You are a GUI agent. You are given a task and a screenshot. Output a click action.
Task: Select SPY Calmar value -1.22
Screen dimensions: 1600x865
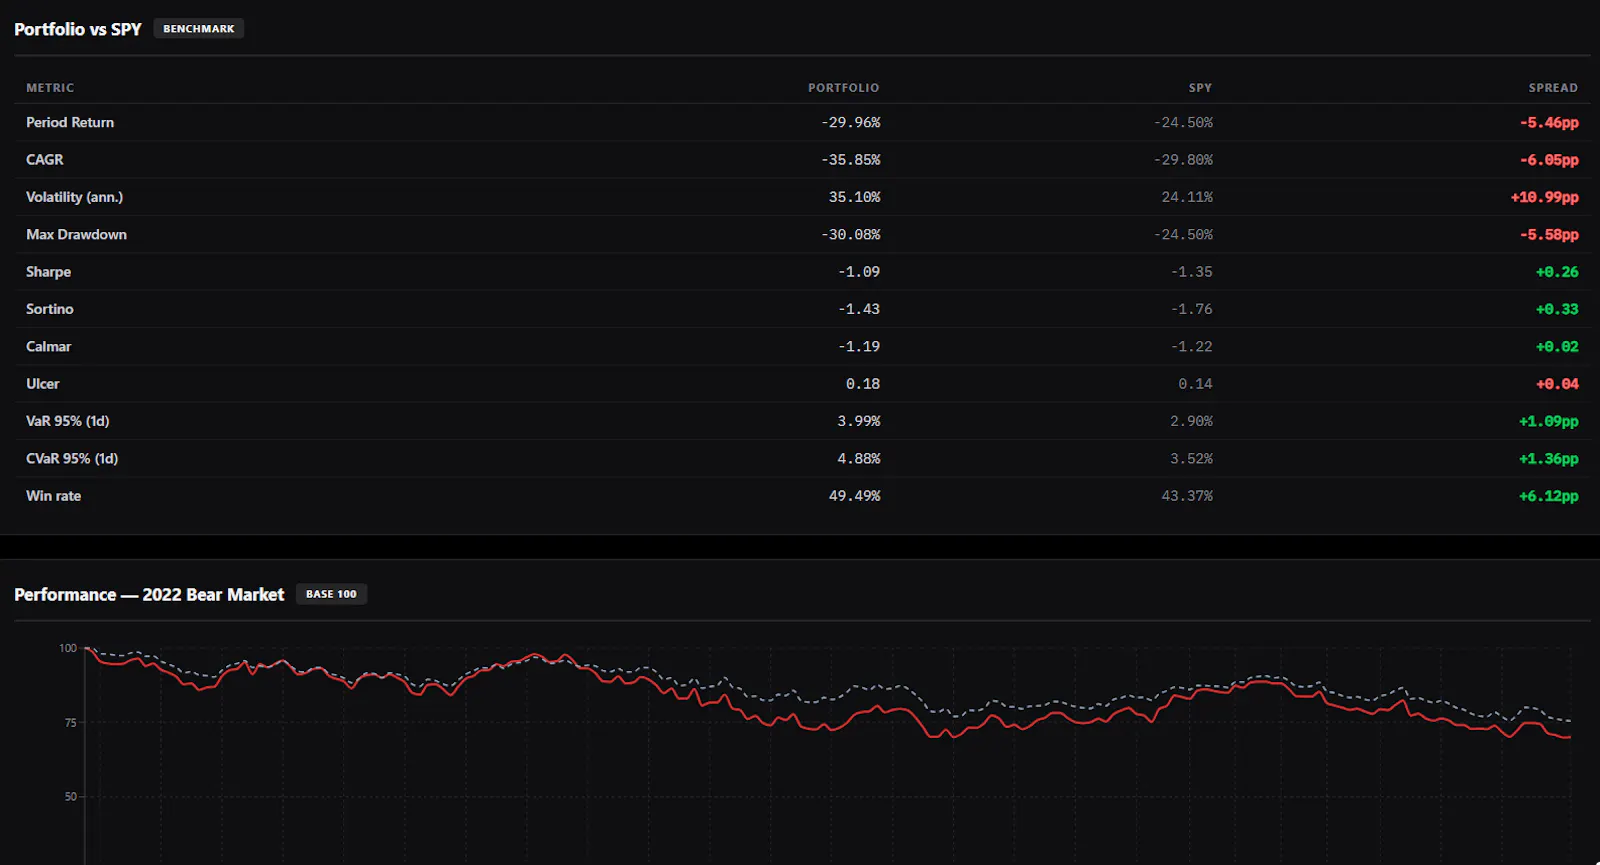coord(1192,346)
